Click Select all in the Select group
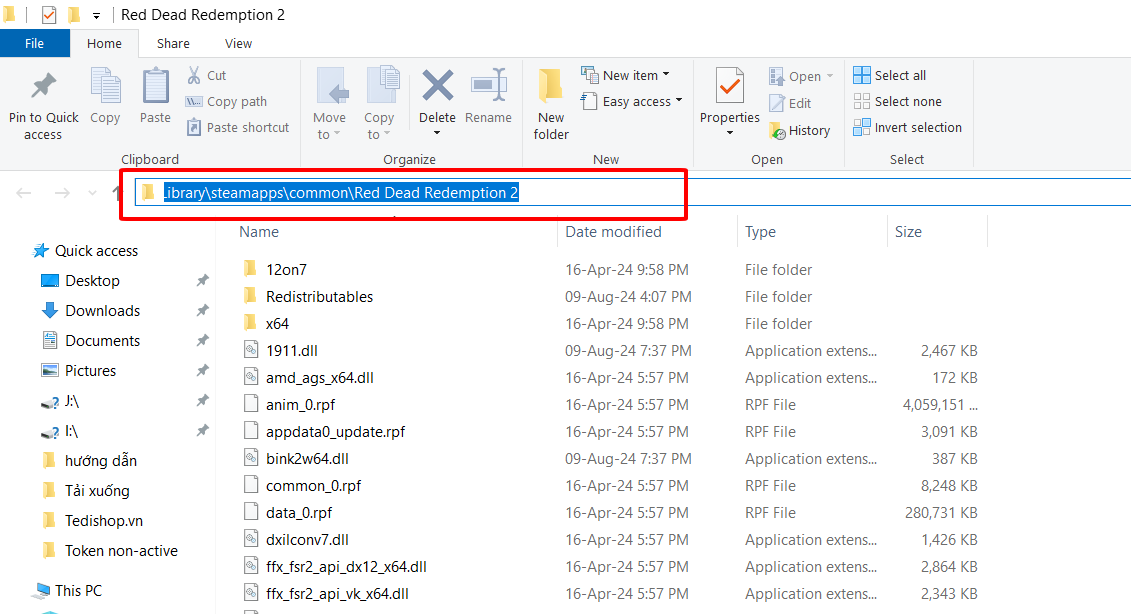This screenshot has width=1131, height=614. pyautogui.click(x=889, y=75)
